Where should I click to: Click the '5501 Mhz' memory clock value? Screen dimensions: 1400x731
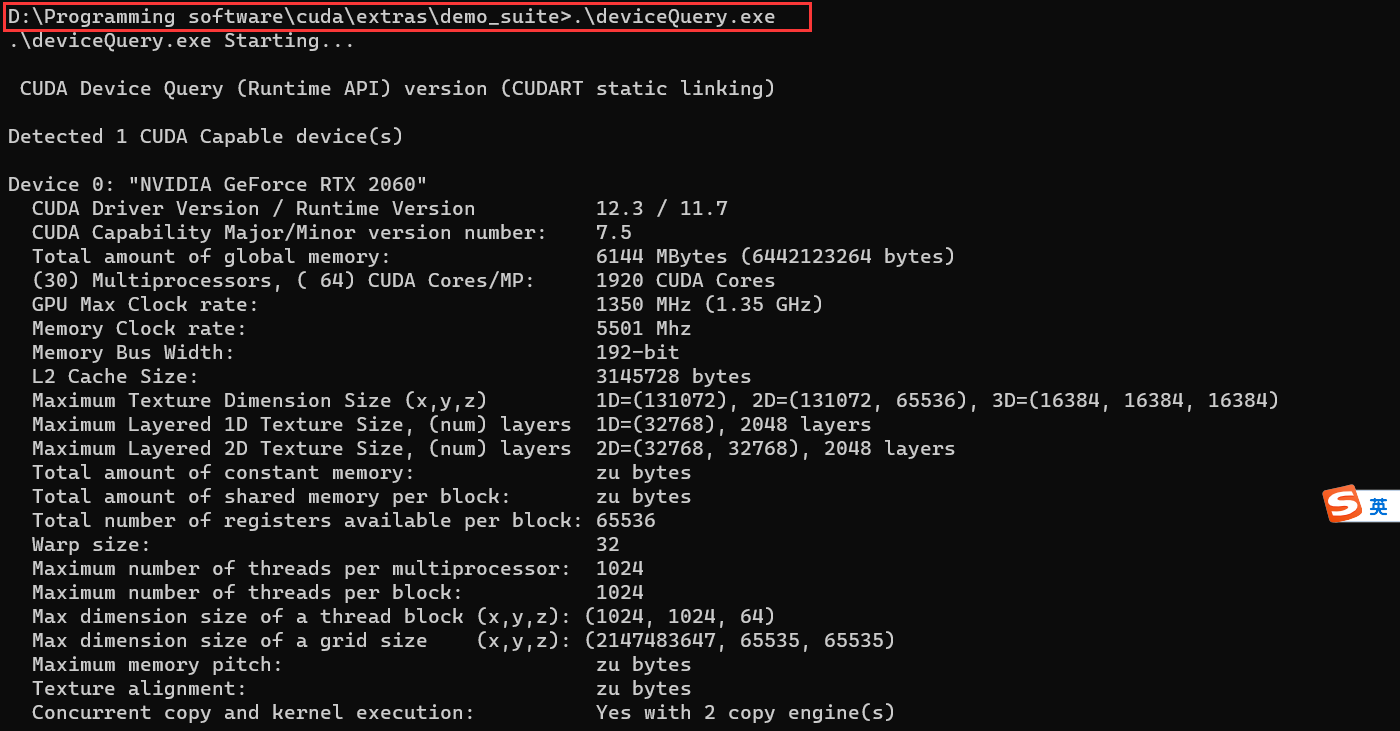point(644,329)
